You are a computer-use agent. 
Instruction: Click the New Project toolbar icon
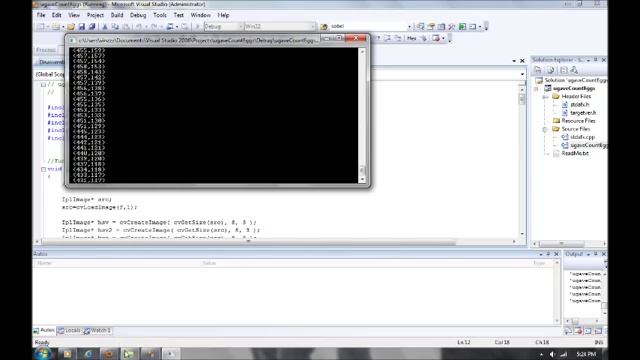41,27
